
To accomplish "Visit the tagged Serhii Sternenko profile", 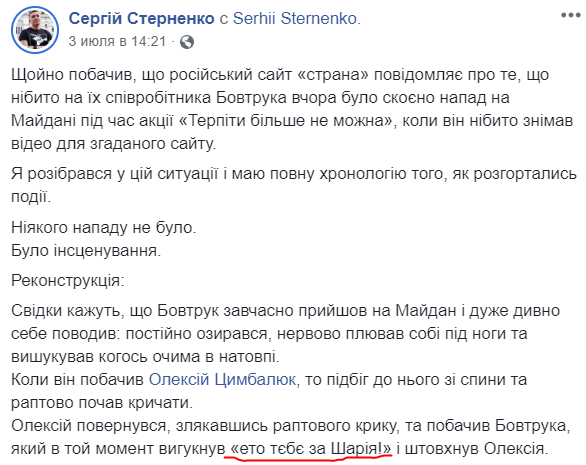I will pos(295,18).
